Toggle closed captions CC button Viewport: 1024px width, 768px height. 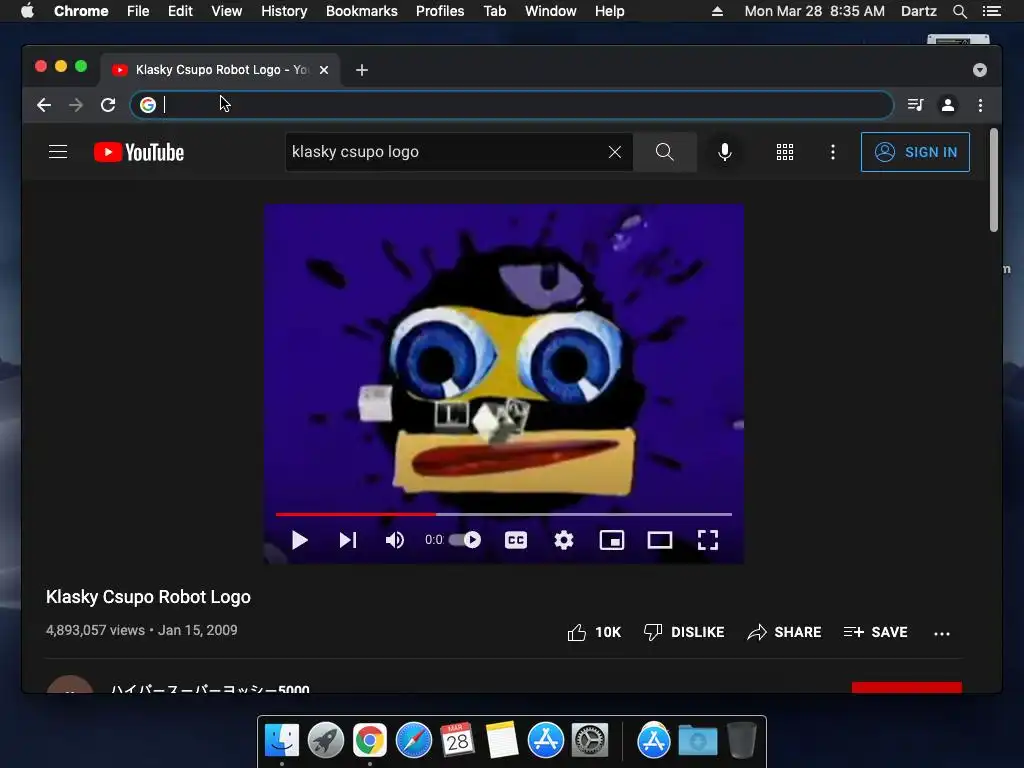[516, 540]
